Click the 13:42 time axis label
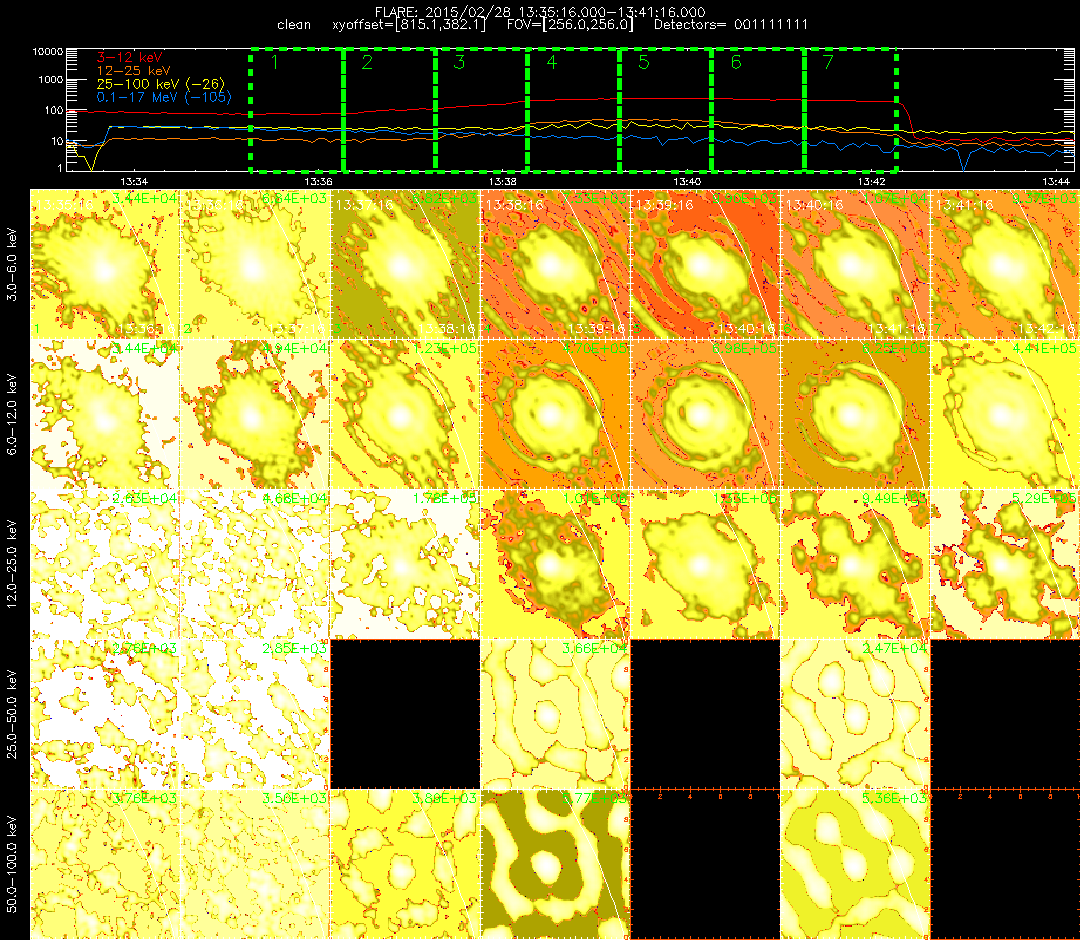Image resolution: width=1080 pixels, height=940 pixels. (x=872, y=182)
